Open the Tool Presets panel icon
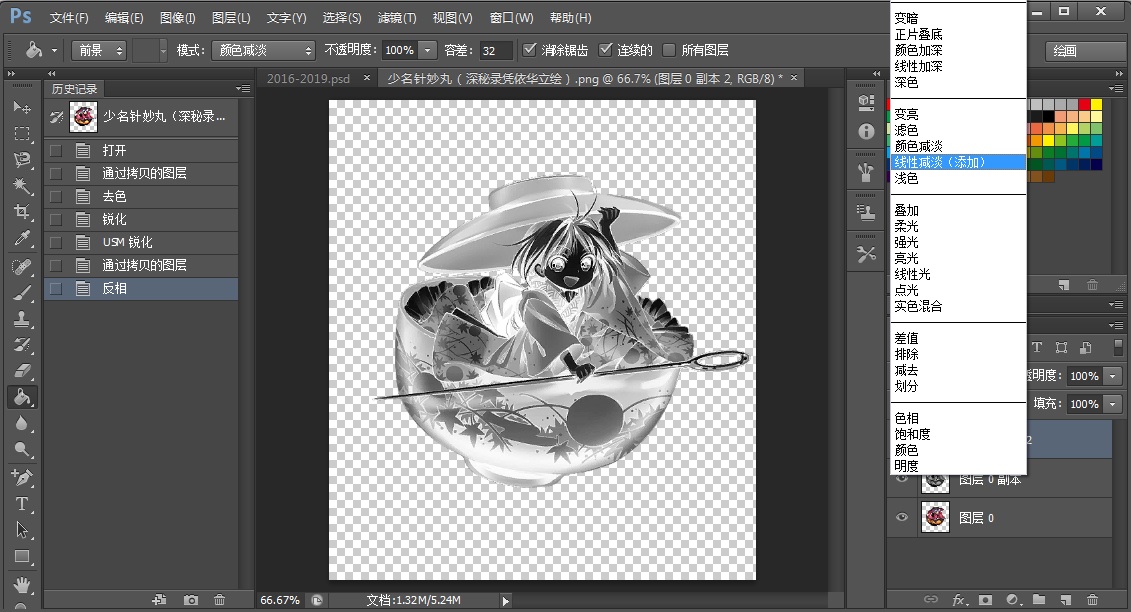 point(866,254)
